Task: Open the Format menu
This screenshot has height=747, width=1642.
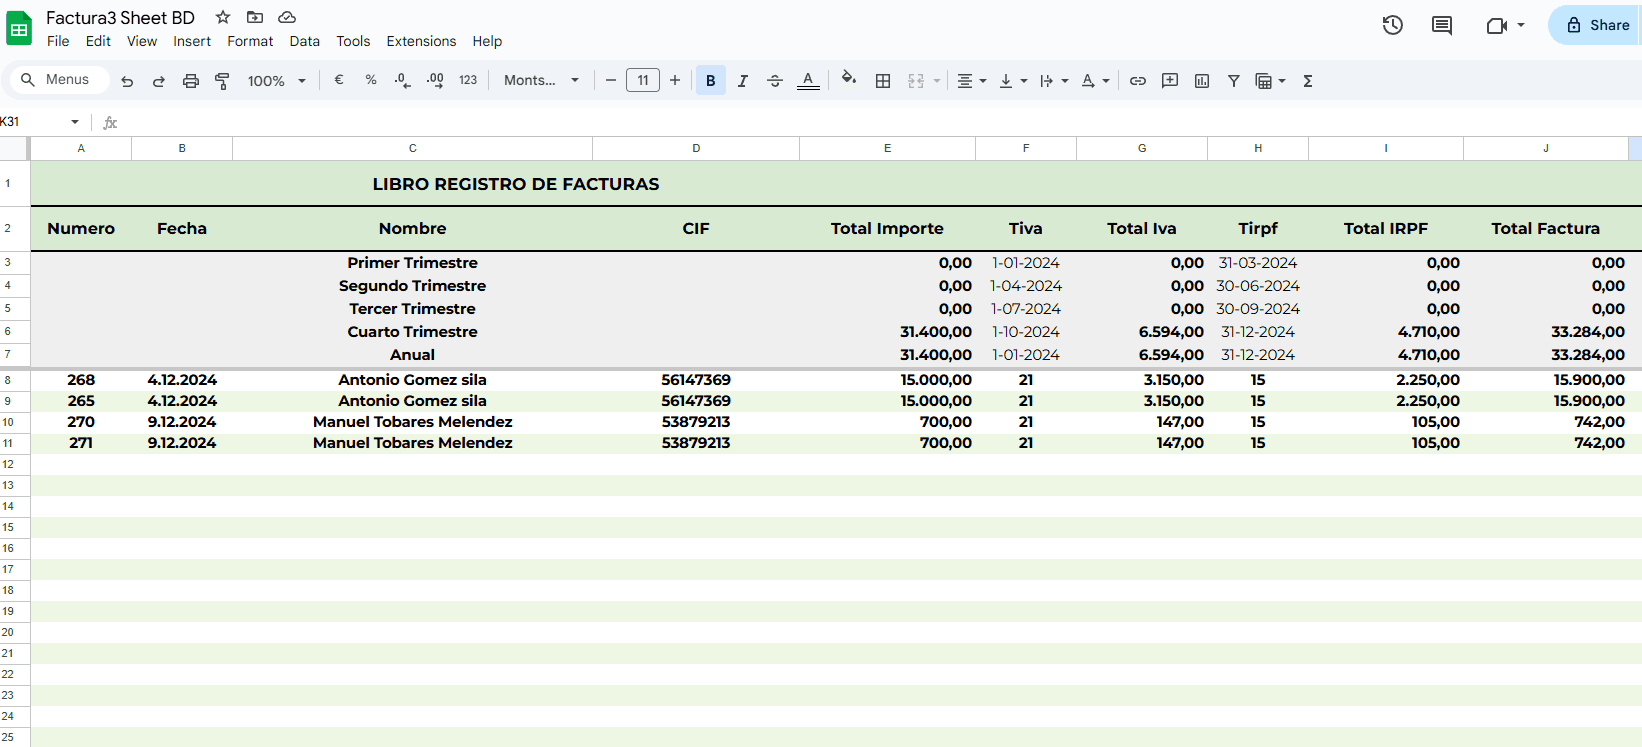Action: tap(250, 41)
